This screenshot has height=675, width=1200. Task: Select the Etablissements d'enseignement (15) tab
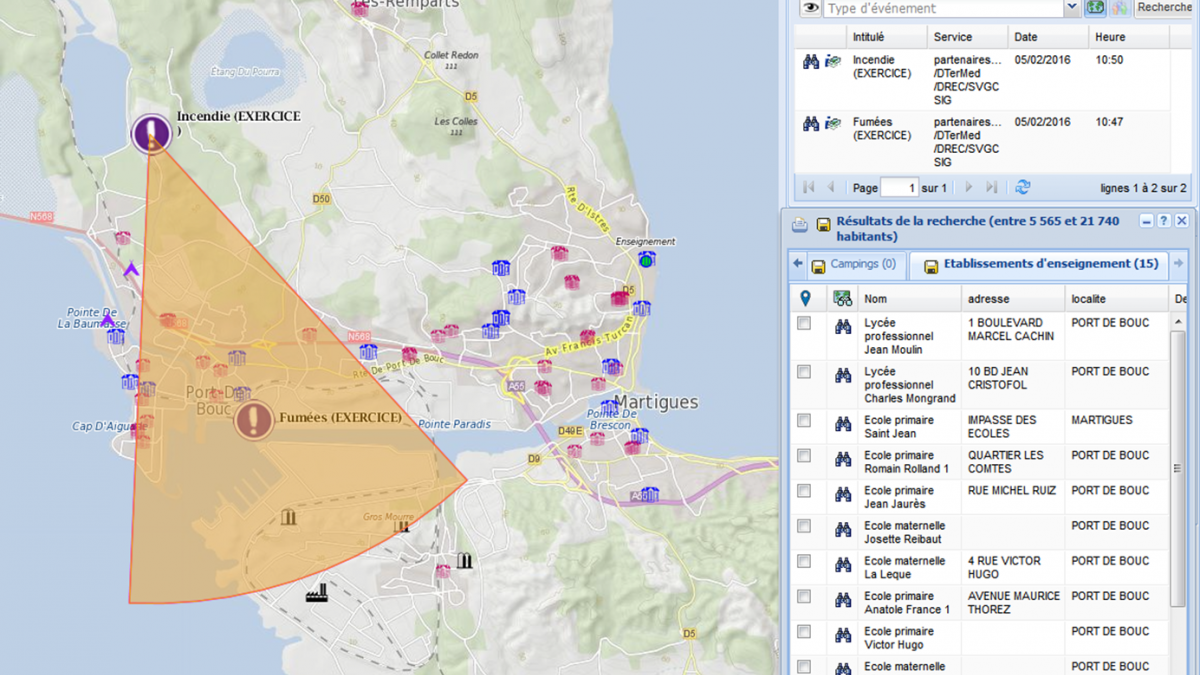1040,265
